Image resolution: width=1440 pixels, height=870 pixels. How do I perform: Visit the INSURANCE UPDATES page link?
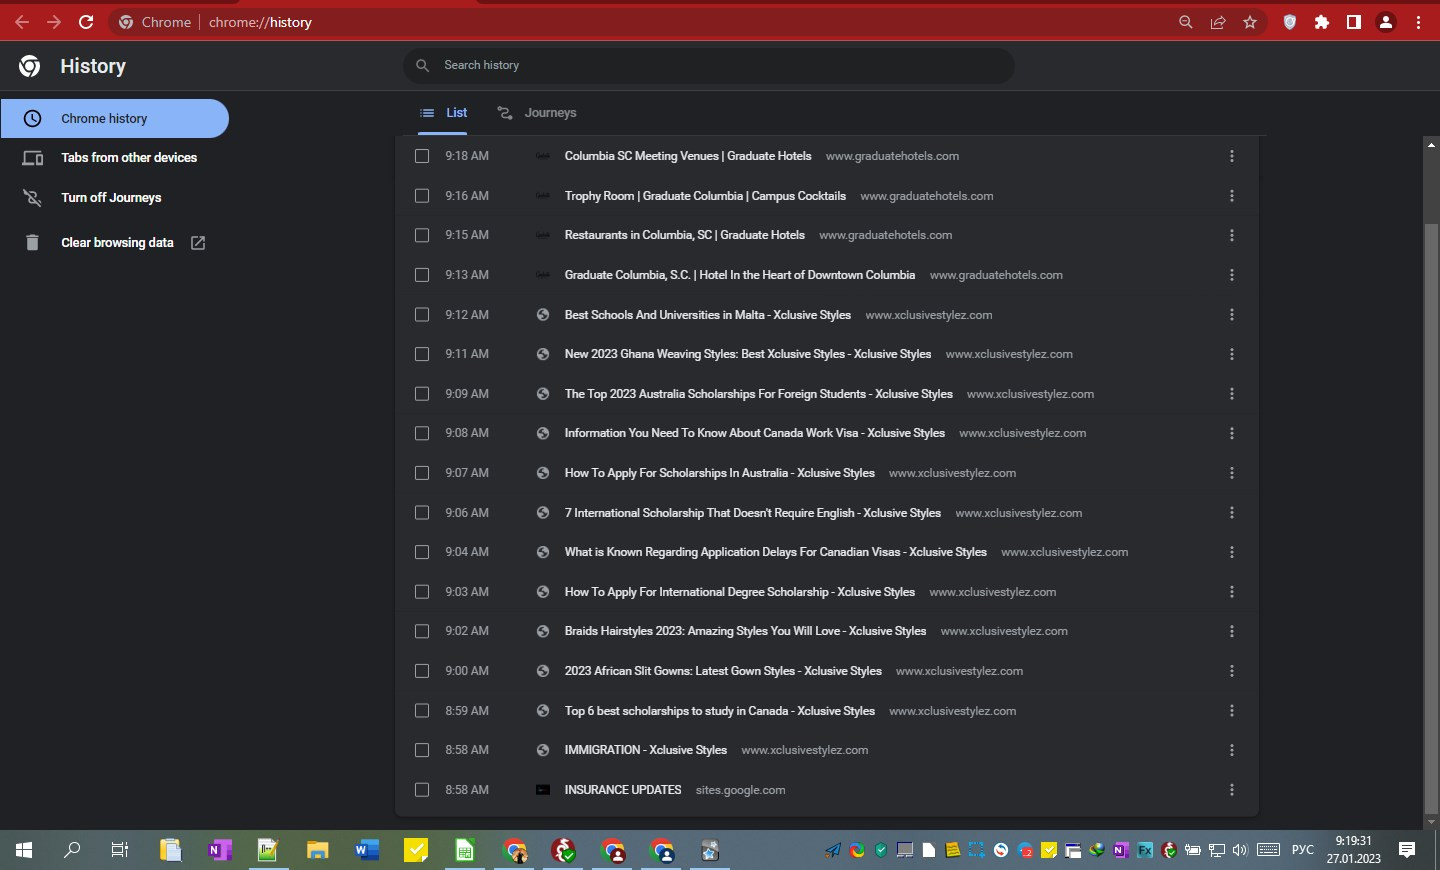pyautogui.click(x=623, y=790)
